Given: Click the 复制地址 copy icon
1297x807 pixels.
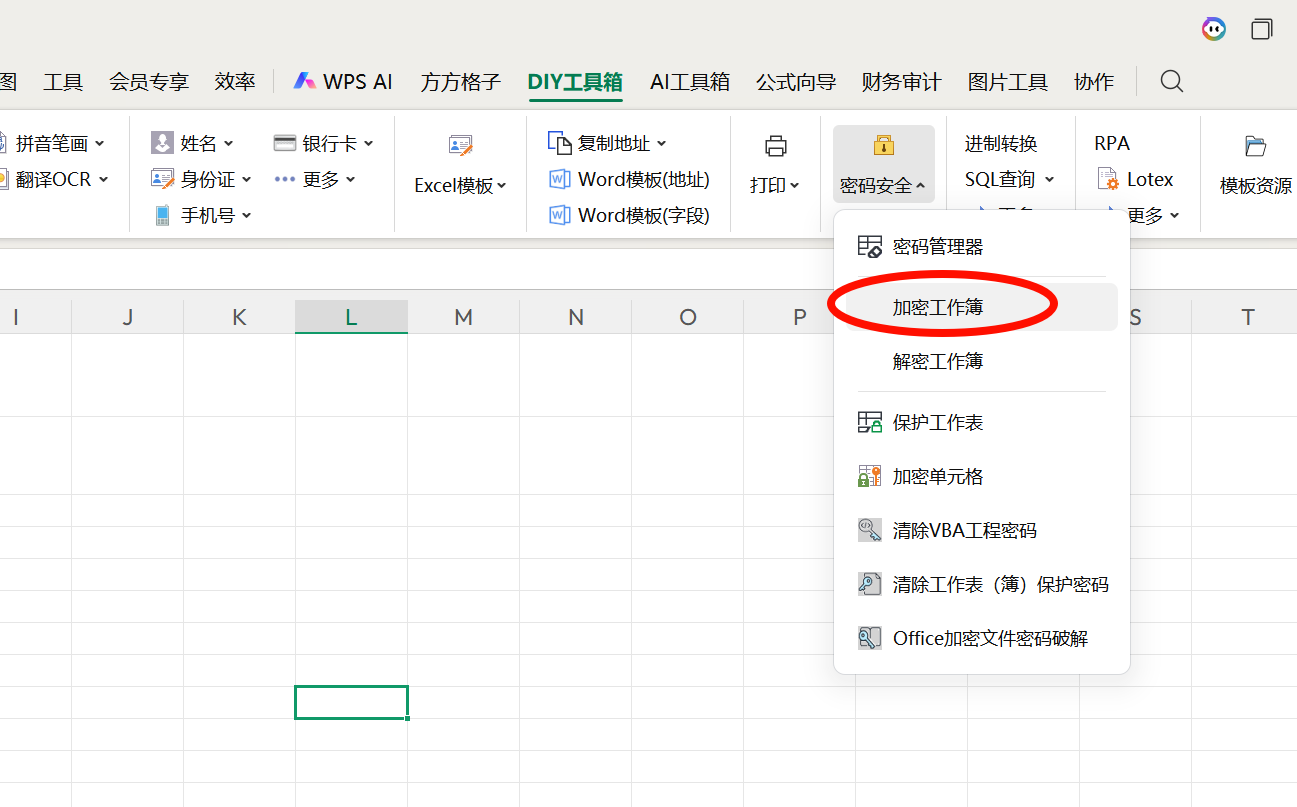Looking at the screenshot, I should click(558, 143).
